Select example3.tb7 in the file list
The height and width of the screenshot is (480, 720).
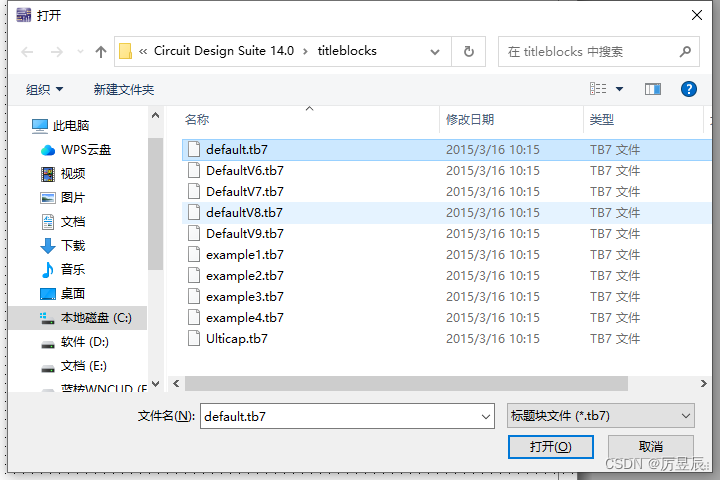click(x=244, y=296)
